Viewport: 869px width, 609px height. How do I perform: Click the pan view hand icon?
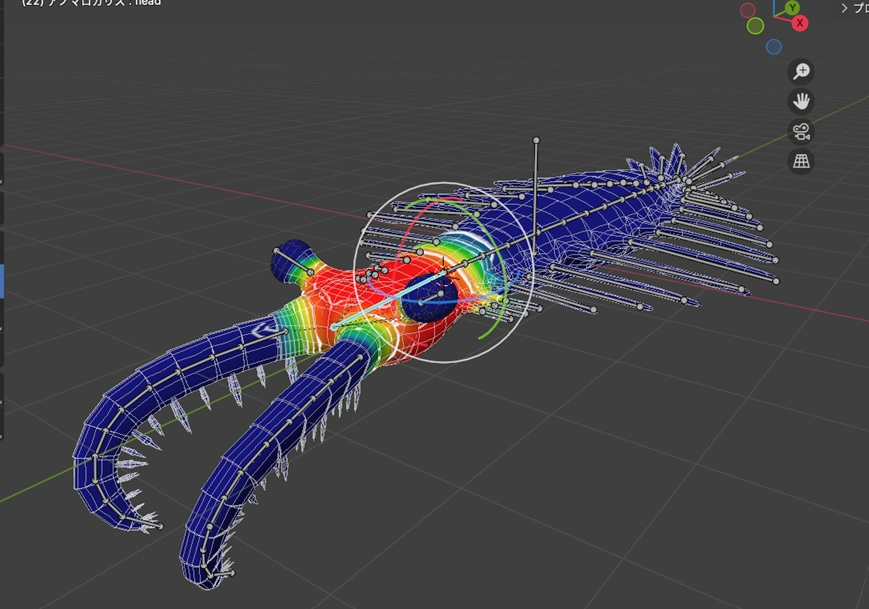(801, 101)
